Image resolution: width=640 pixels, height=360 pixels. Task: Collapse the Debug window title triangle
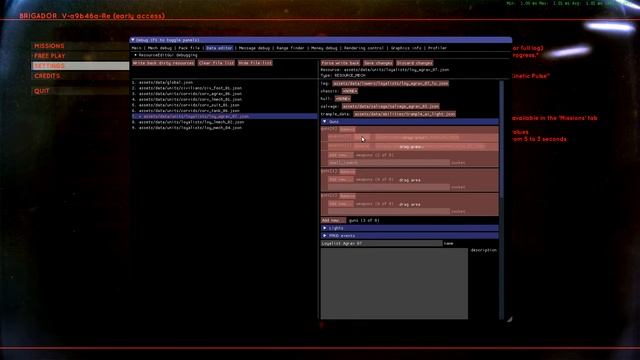[x=133, y=40]
